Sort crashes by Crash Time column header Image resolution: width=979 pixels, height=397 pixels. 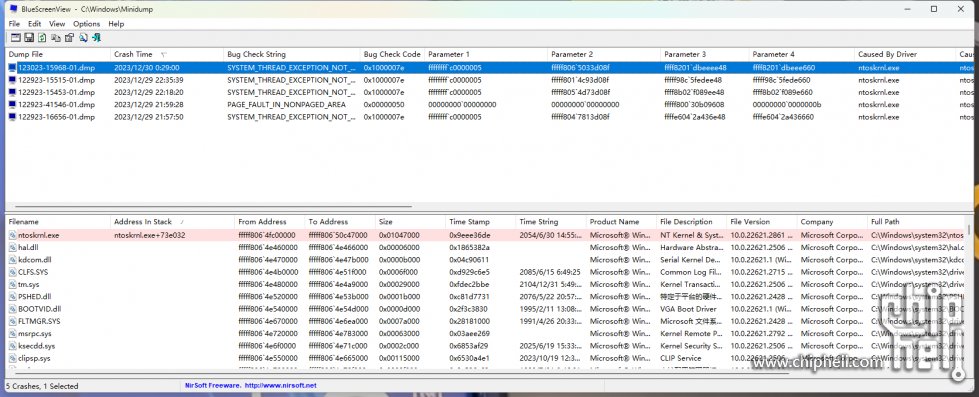click(167, 54)
